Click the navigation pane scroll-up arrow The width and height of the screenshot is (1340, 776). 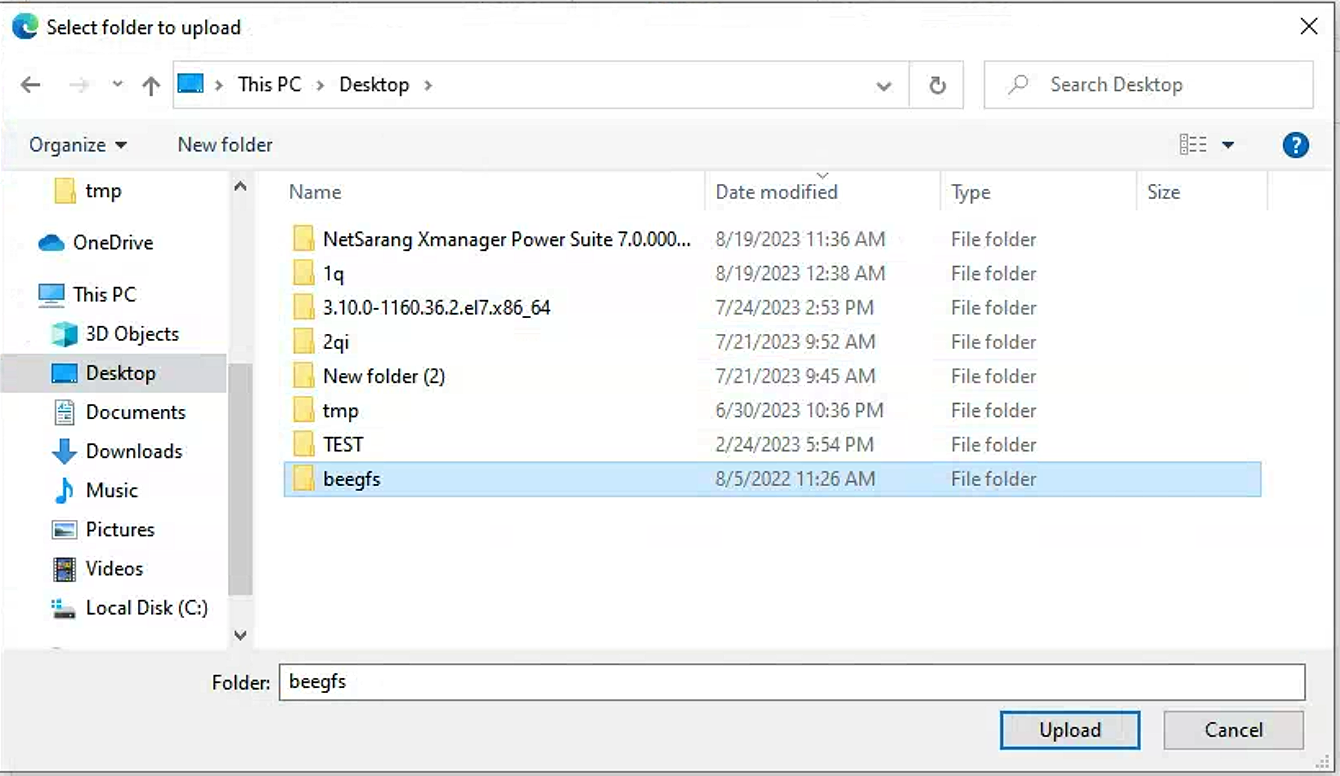(240, 186)
